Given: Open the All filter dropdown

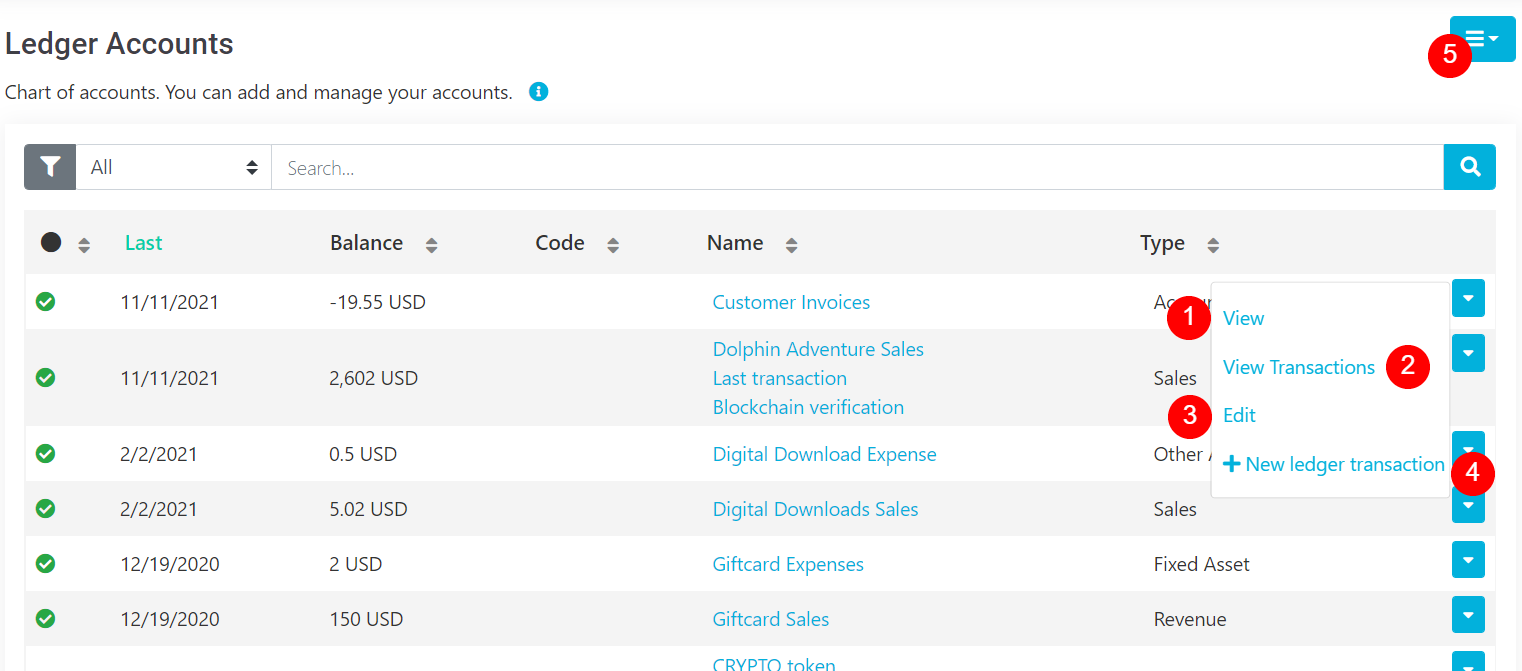Looking at the screenshot, I should click(x=173, y=167).
